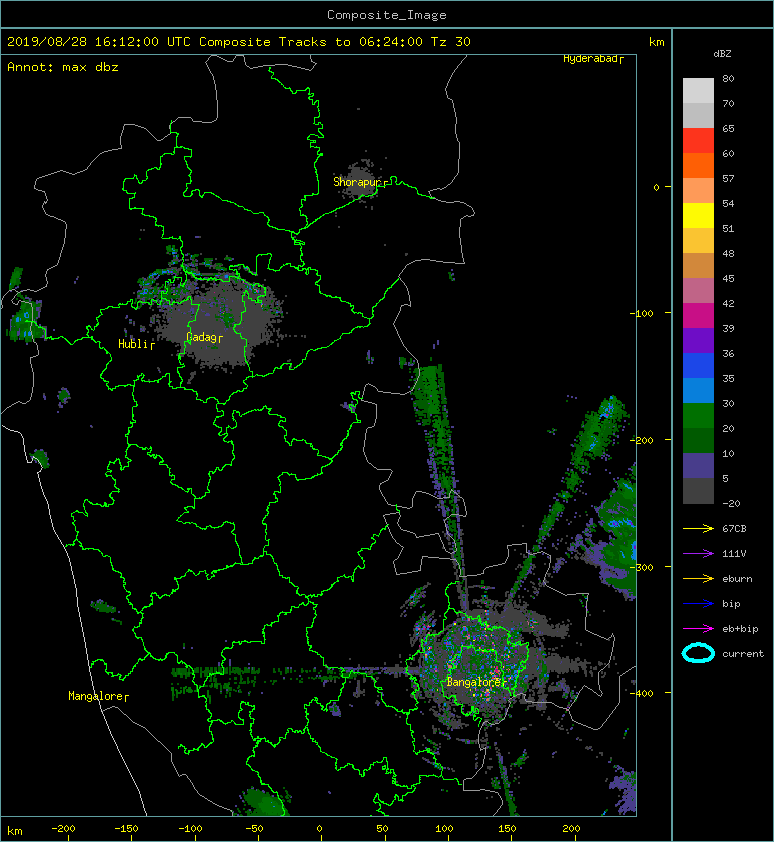The width and height of the screenshot is (774, 842).
Task: Click the 67CB yellow arrow legend icon
Action: (x=698, y=528)
